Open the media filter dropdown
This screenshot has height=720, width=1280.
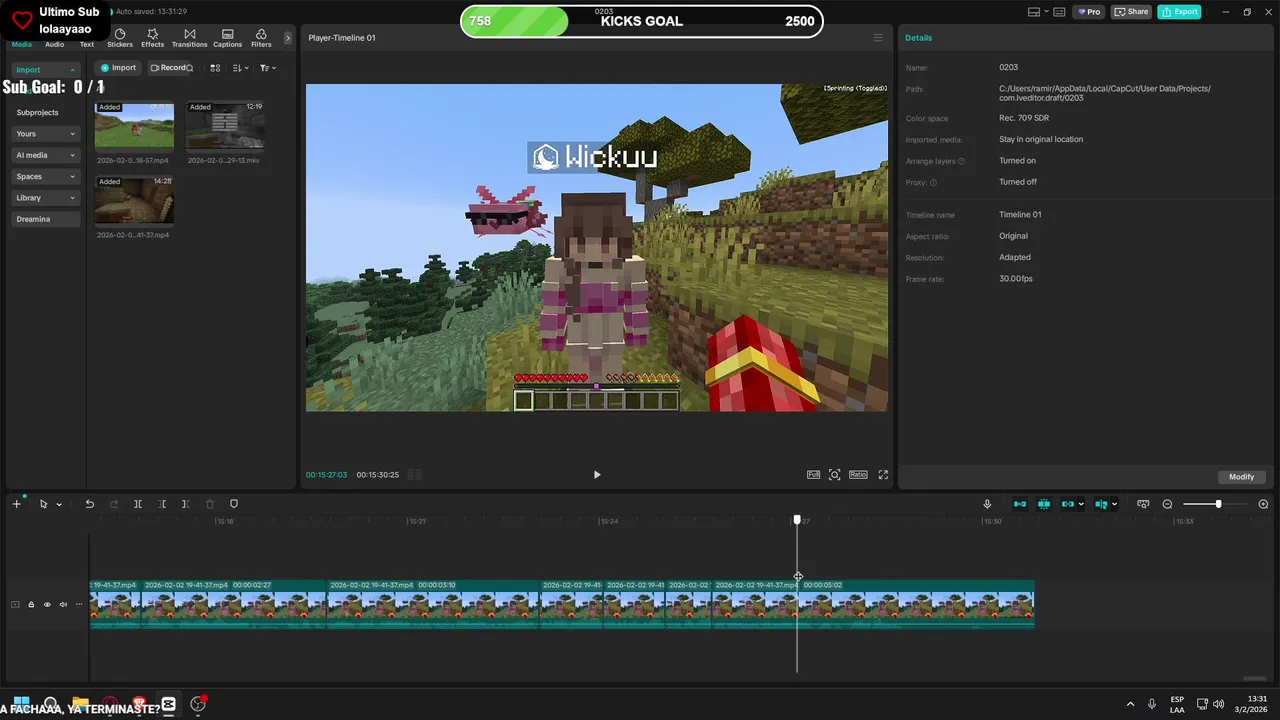(267, 68)
